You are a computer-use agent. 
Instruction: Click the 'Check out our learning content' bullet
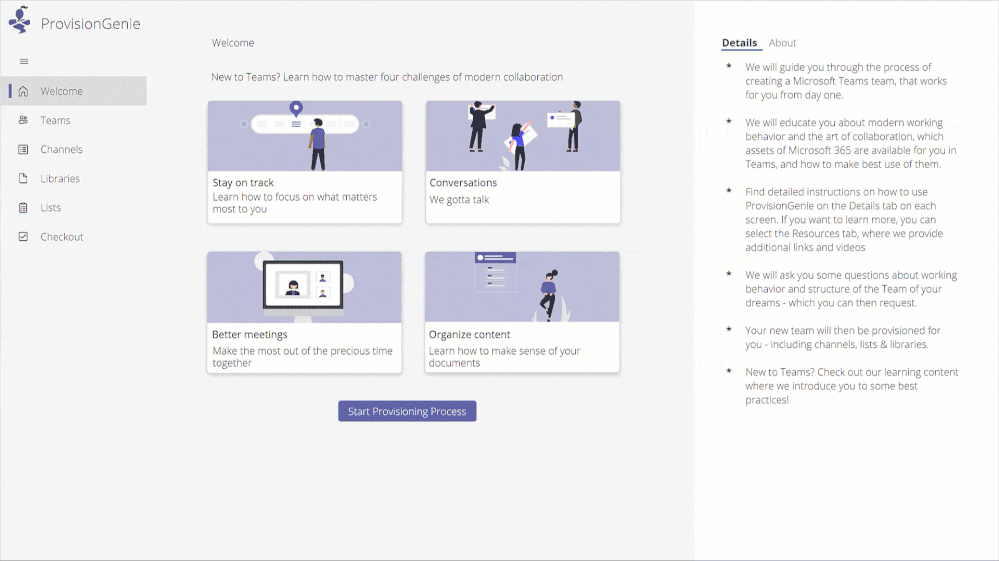click(x=852, y=386)
